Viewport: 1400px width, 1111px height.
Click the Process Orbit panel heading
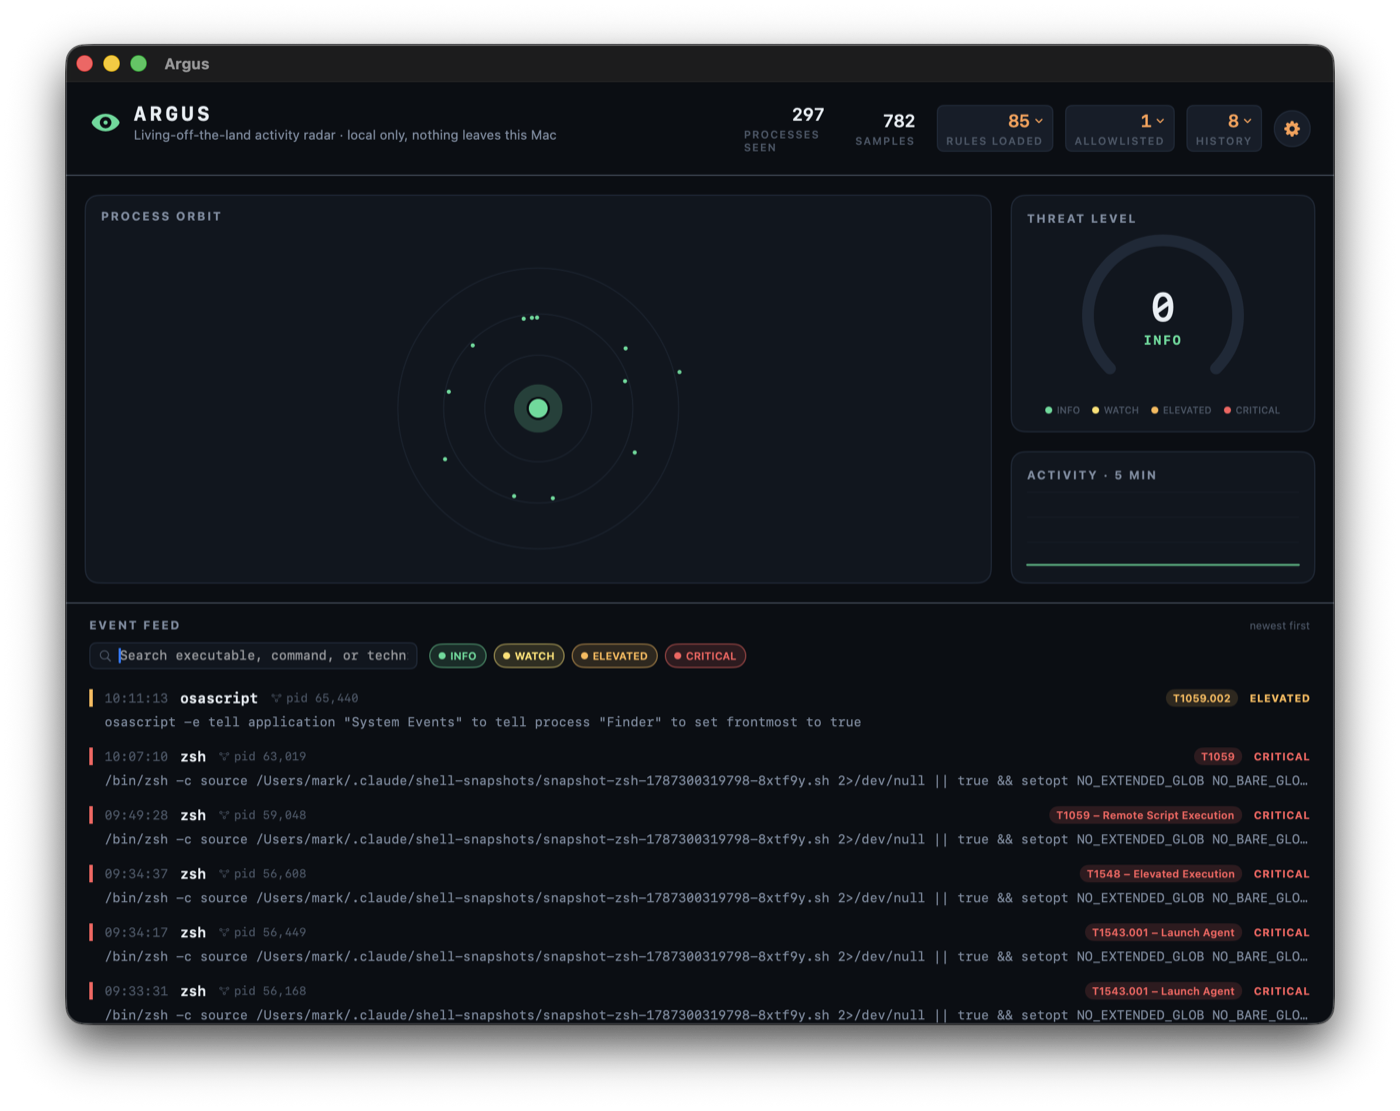(161, 216)
